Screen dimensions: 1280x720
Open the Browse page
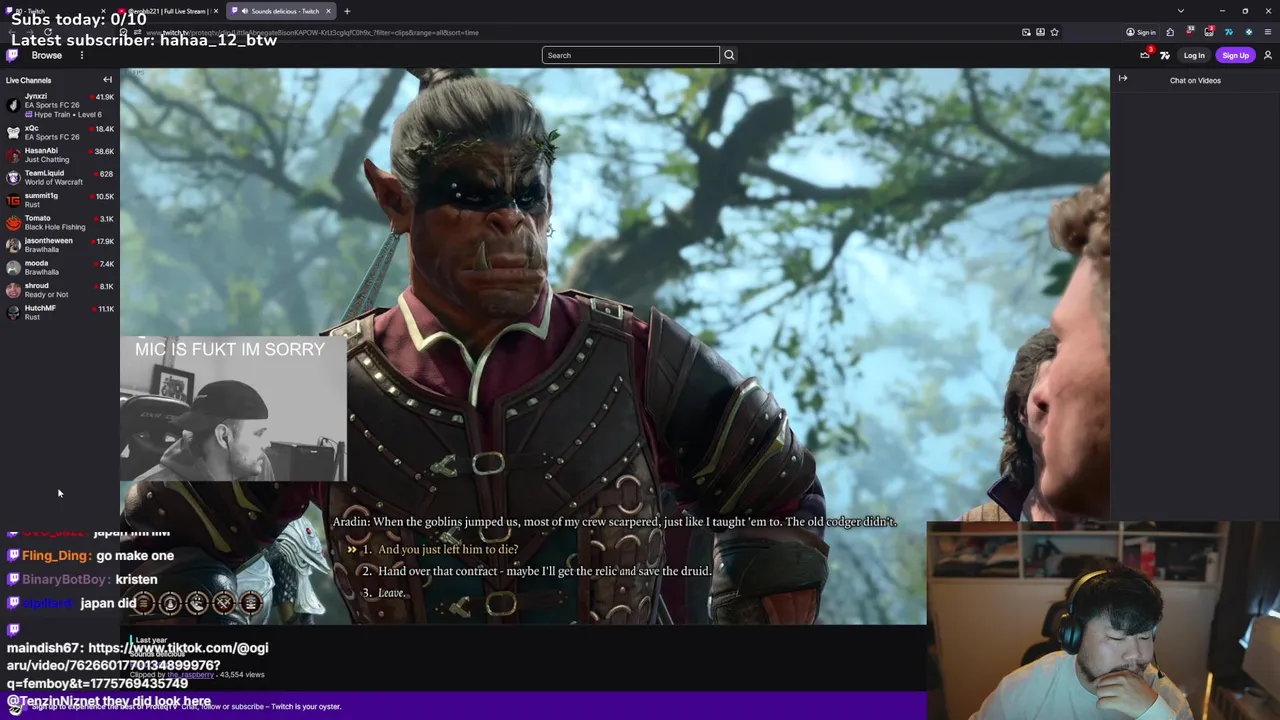point(46,55)
